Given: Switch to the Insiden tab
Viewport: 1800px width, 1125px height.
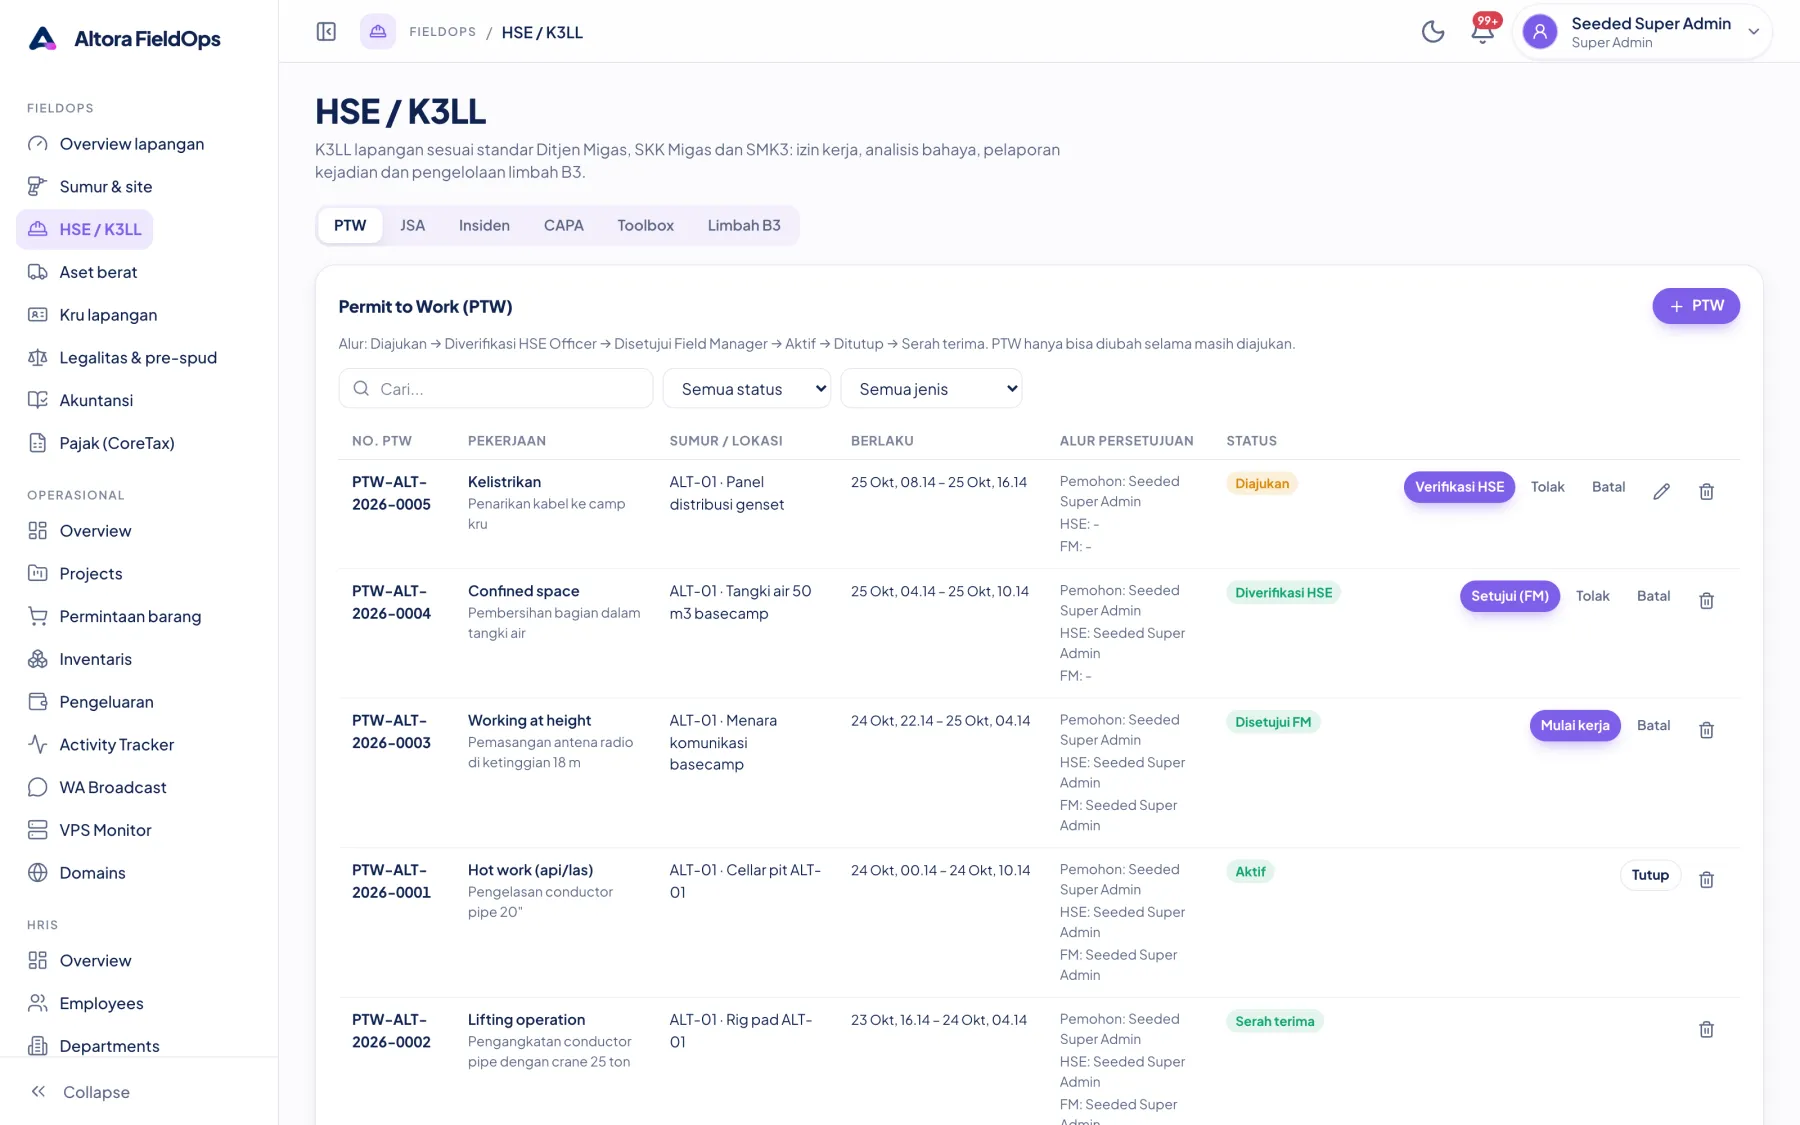Looking at the screenshot, I should (x=484, y=226).
